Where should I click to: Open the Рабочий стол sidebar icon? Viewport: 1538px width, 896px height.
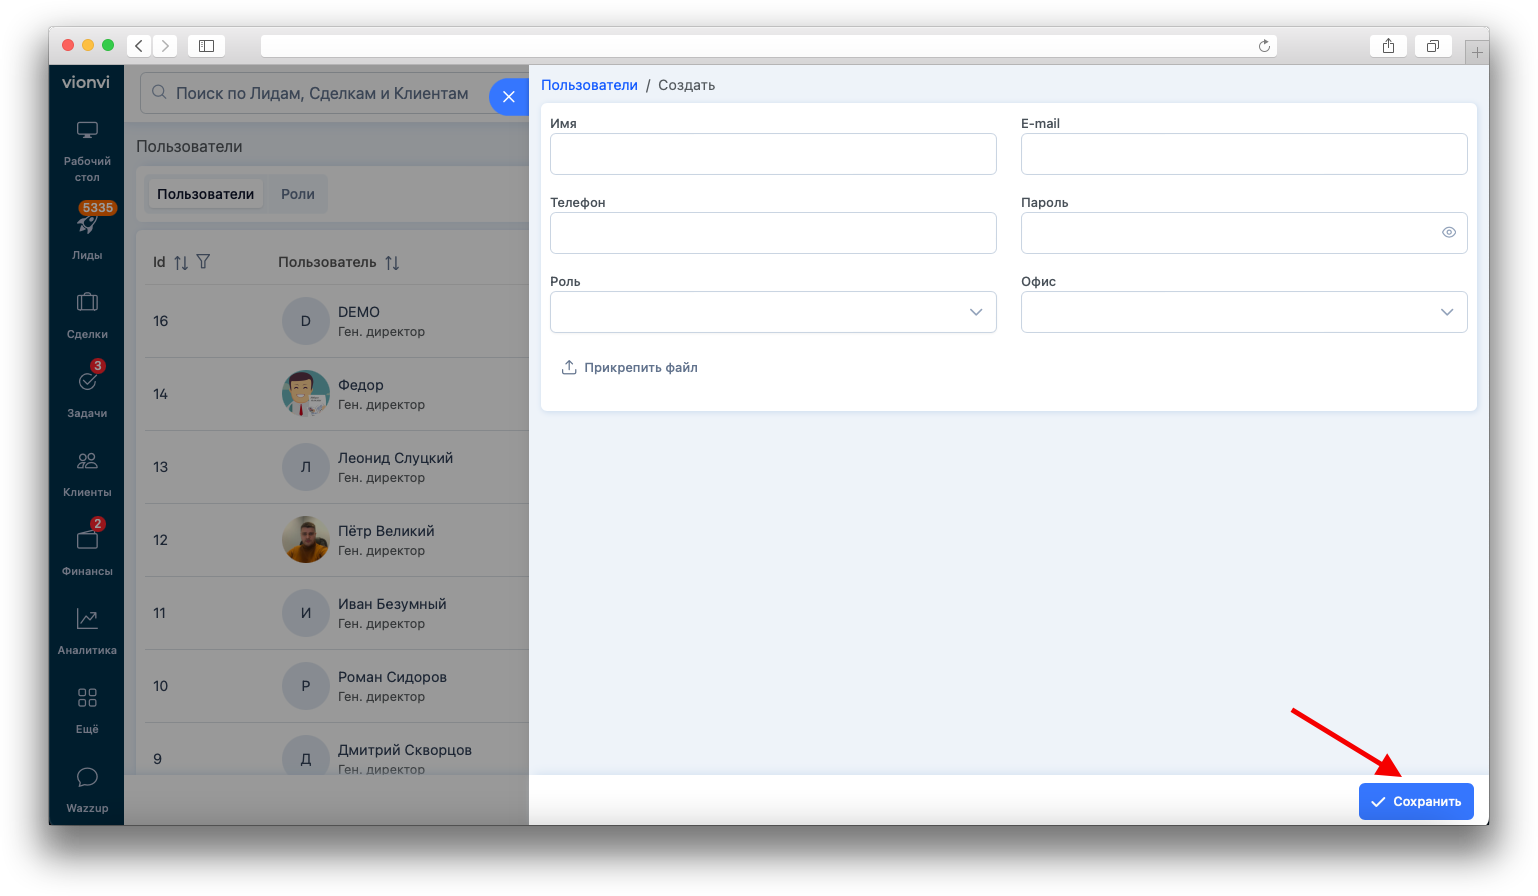87,131
